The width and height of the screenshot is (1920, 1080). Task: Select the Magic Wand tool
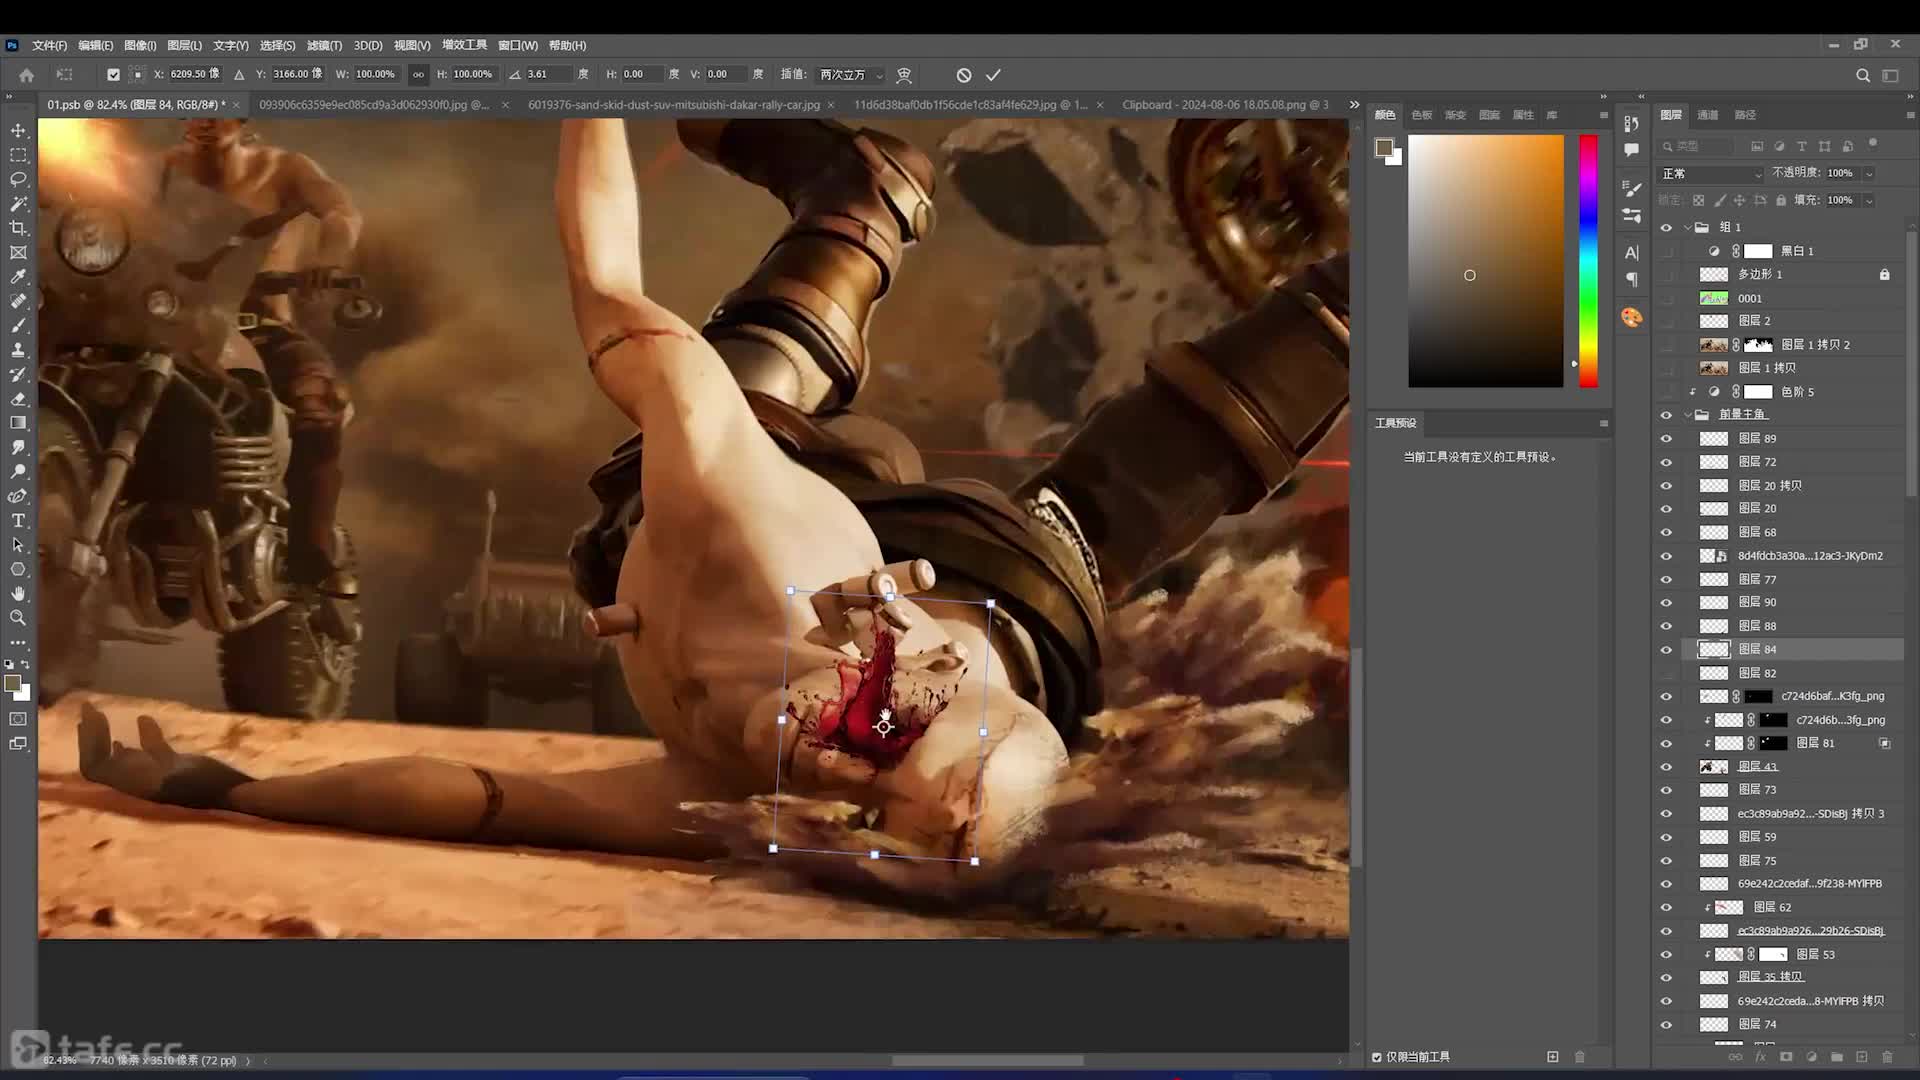coord(18,203)
